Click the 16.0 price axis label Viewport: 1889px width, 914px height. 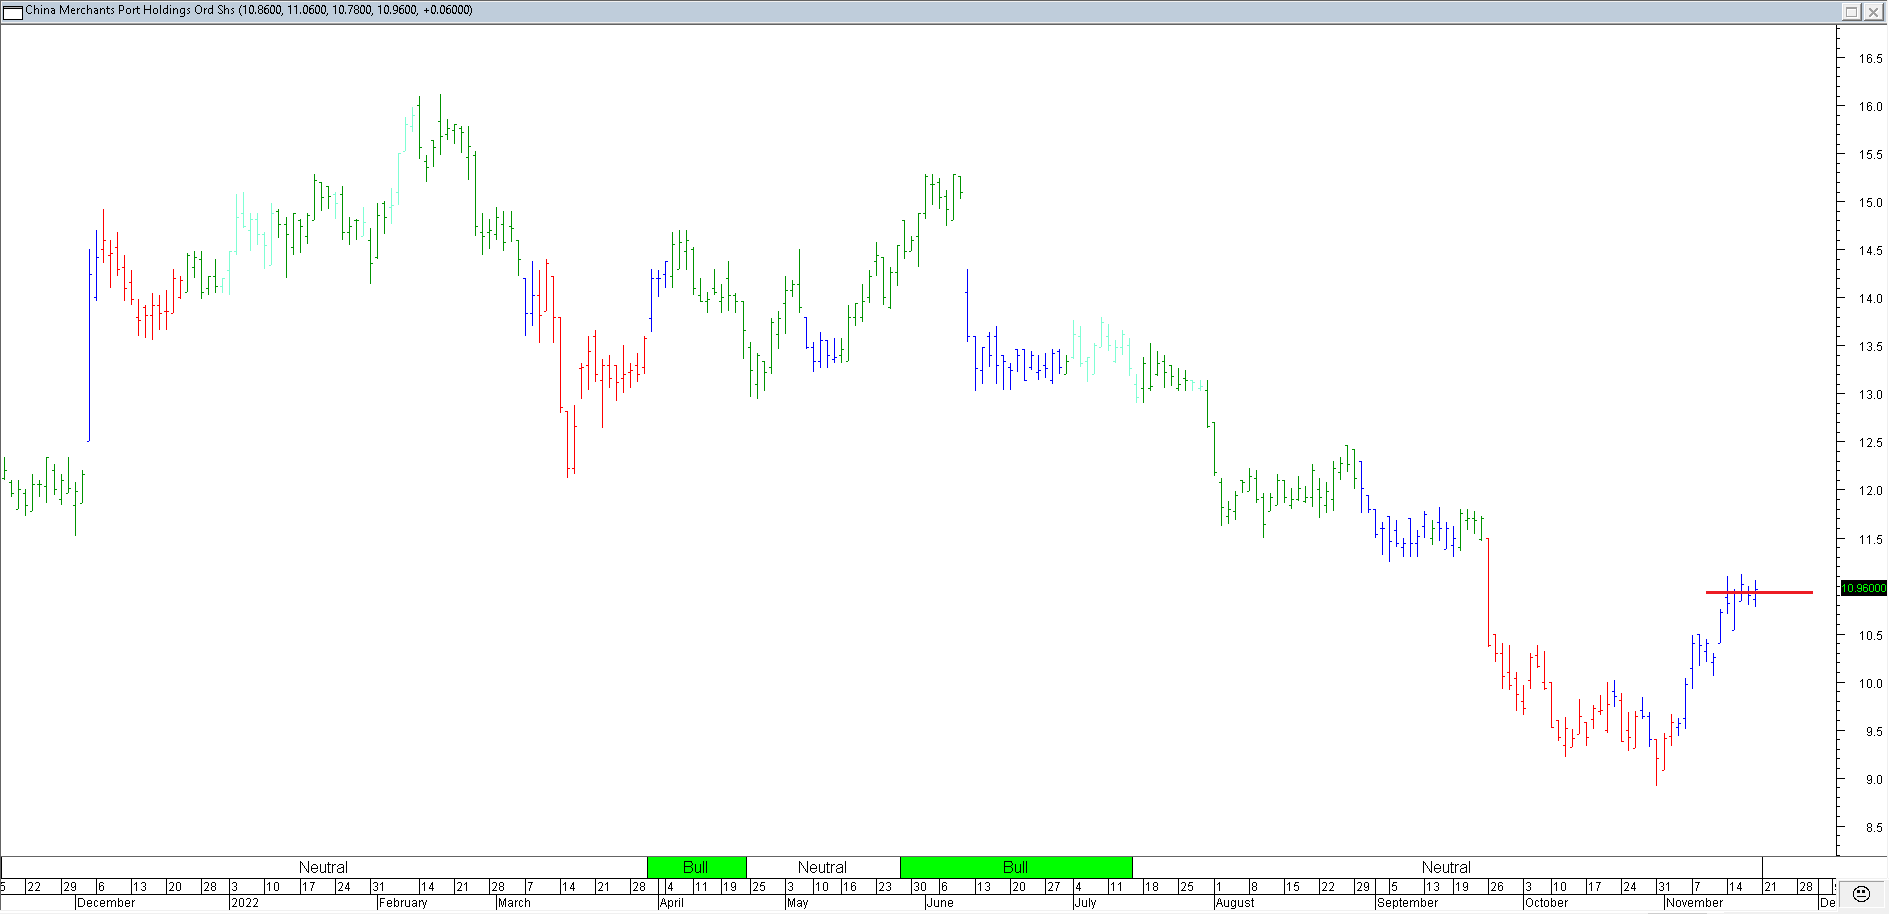coord(1870,106)
